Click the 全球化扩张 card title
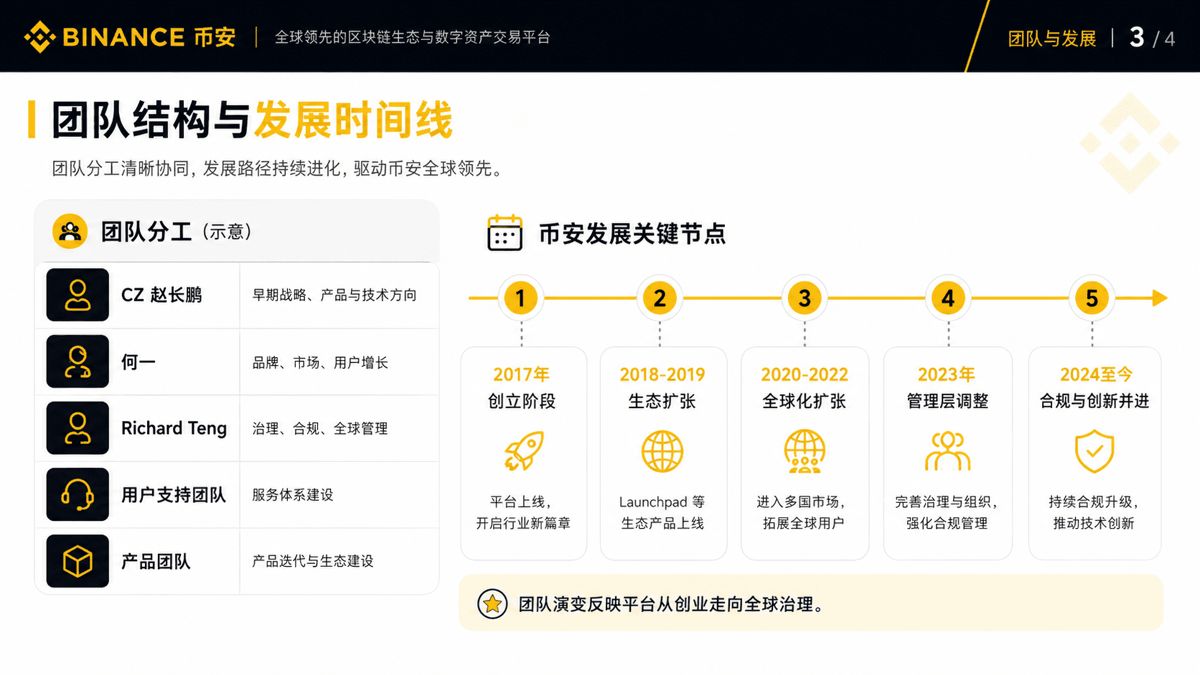Image resolution: width=1200 pixels, height=675 pixels. click(804, 401)
